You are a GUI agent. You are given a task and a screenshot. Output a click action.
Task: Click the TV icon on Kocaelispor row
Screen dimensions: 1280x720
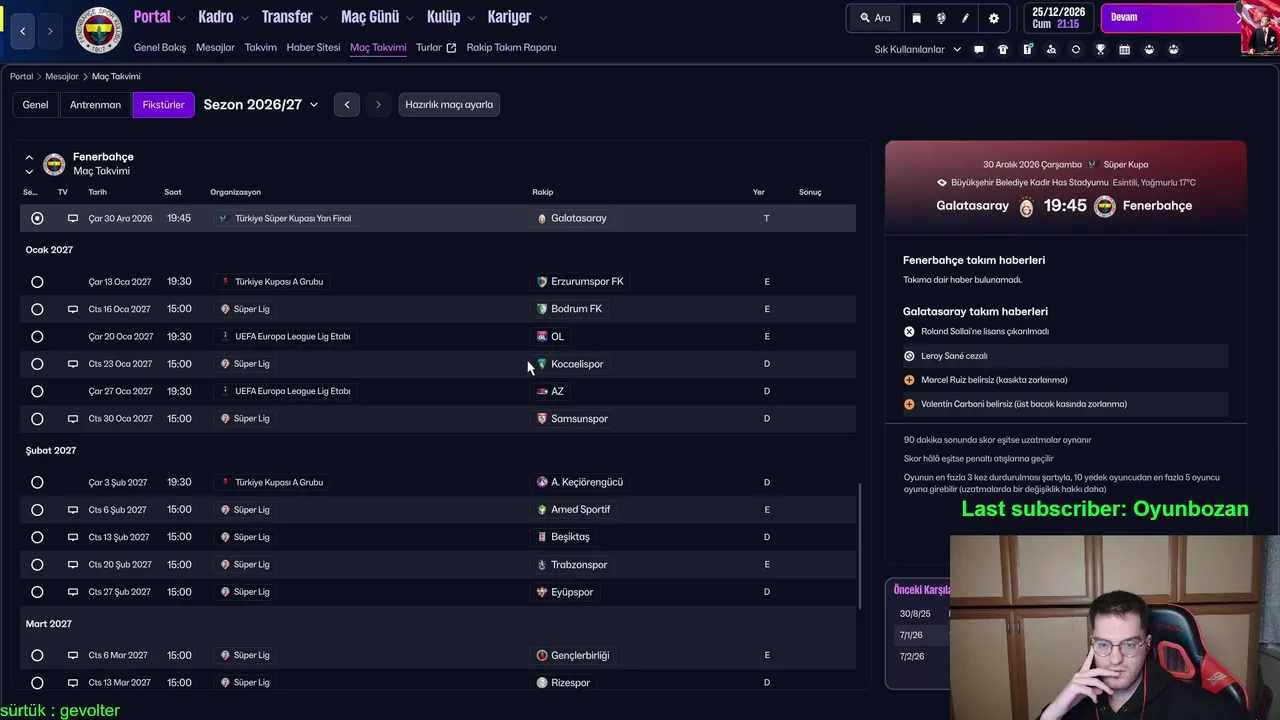pyautogui.click(x=72, y=364)
